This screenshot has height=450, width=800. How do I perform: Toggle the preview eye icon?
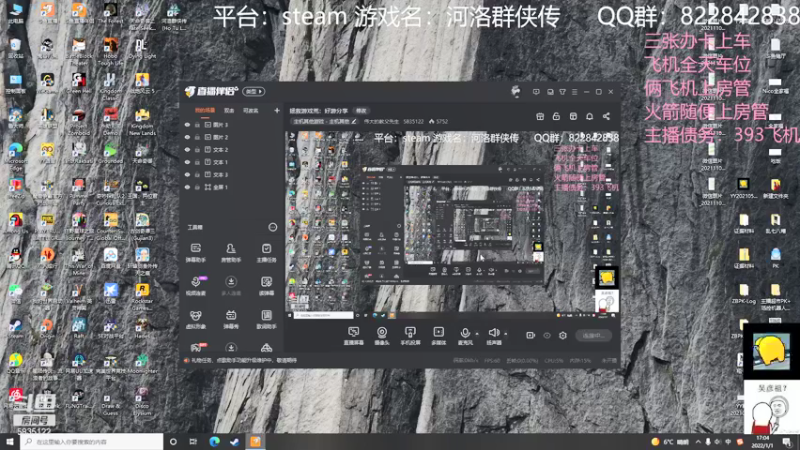point(546,335)
